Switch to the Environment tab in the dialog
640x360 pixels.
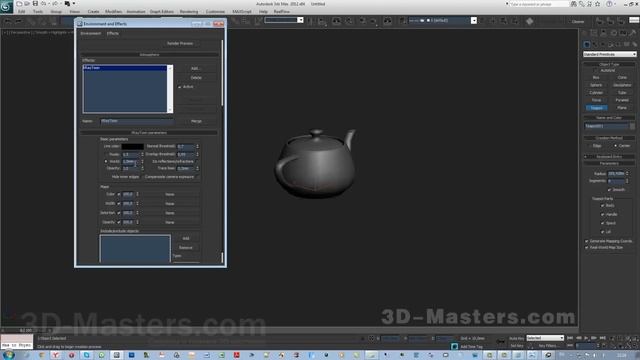(x=91, y=33)
